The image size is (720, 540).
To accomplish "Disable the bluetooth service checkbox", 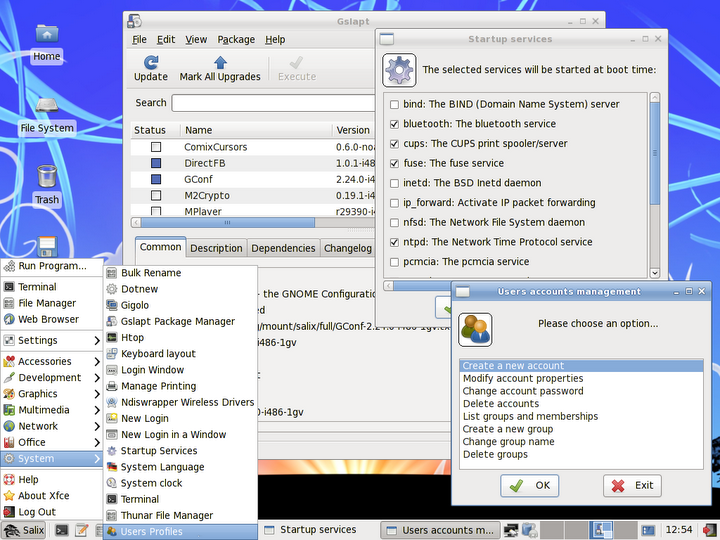I will click(394, 124).
